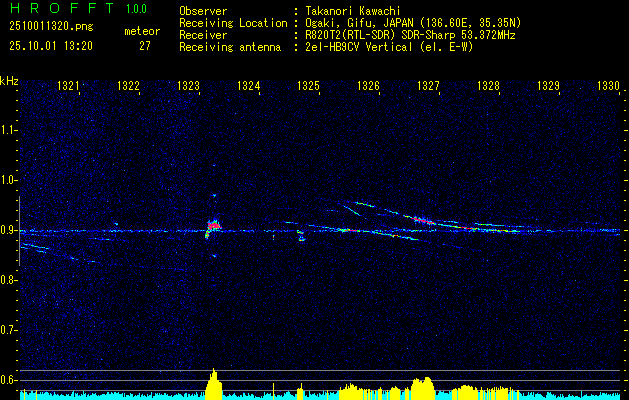Click the 0.7 kHz axis label

(8, 330)
